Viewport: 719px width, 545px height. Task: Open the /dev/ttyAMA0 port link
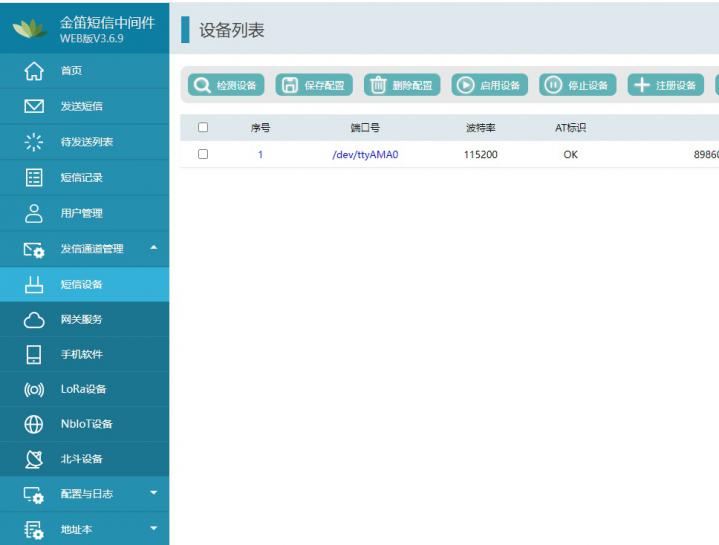pyautogui.click(x=365, y=155)
